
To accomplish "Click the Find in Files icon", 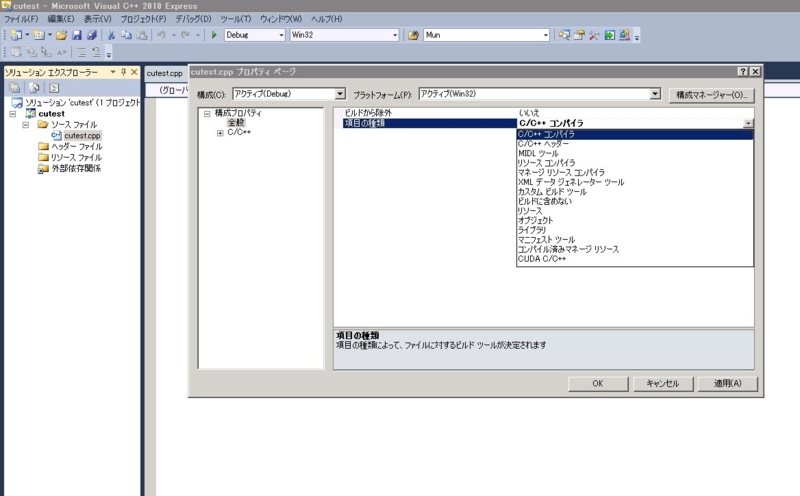I will pyautogui.click(x=413, y=35).
